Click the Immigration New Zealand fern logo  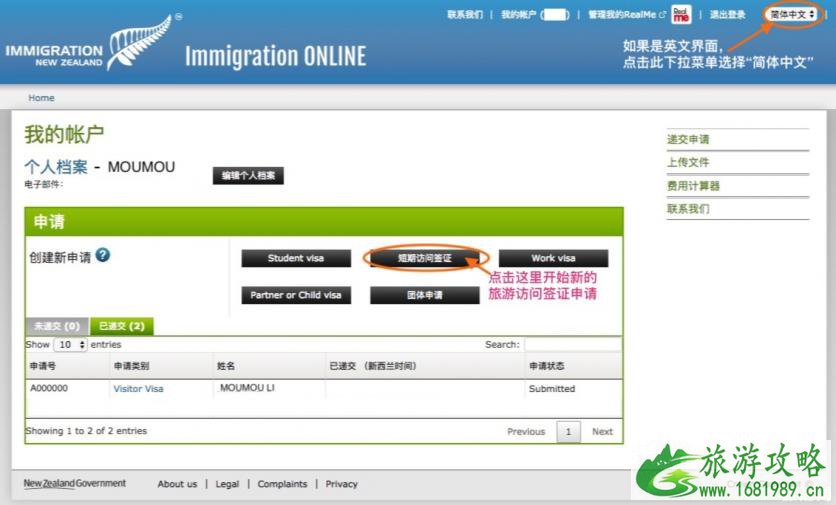pyautogui.click(x=93, y=44)
